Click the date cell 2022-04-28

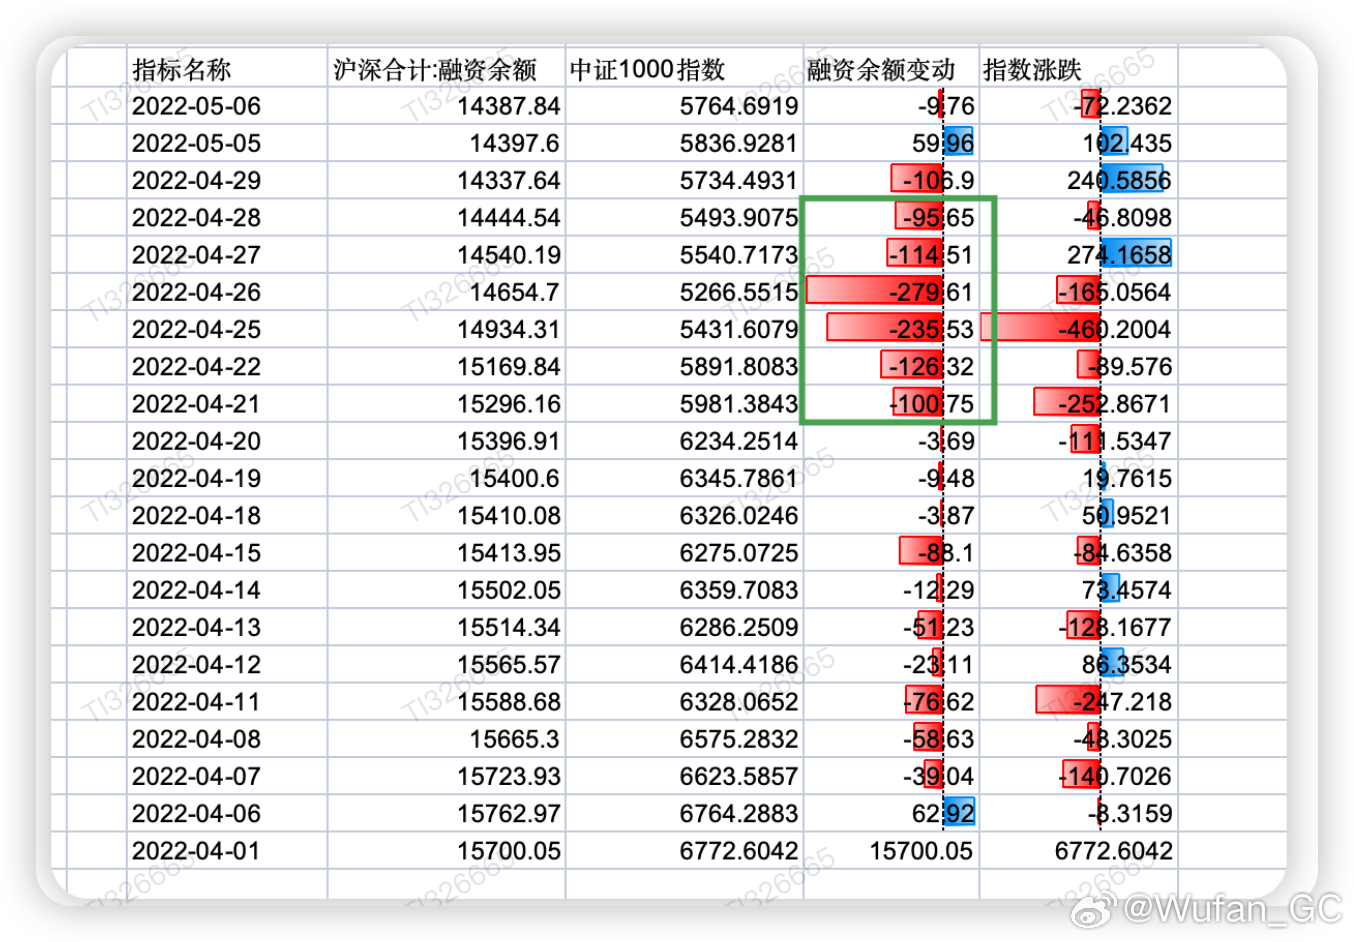pyautogui.click(x=227, y=217)
